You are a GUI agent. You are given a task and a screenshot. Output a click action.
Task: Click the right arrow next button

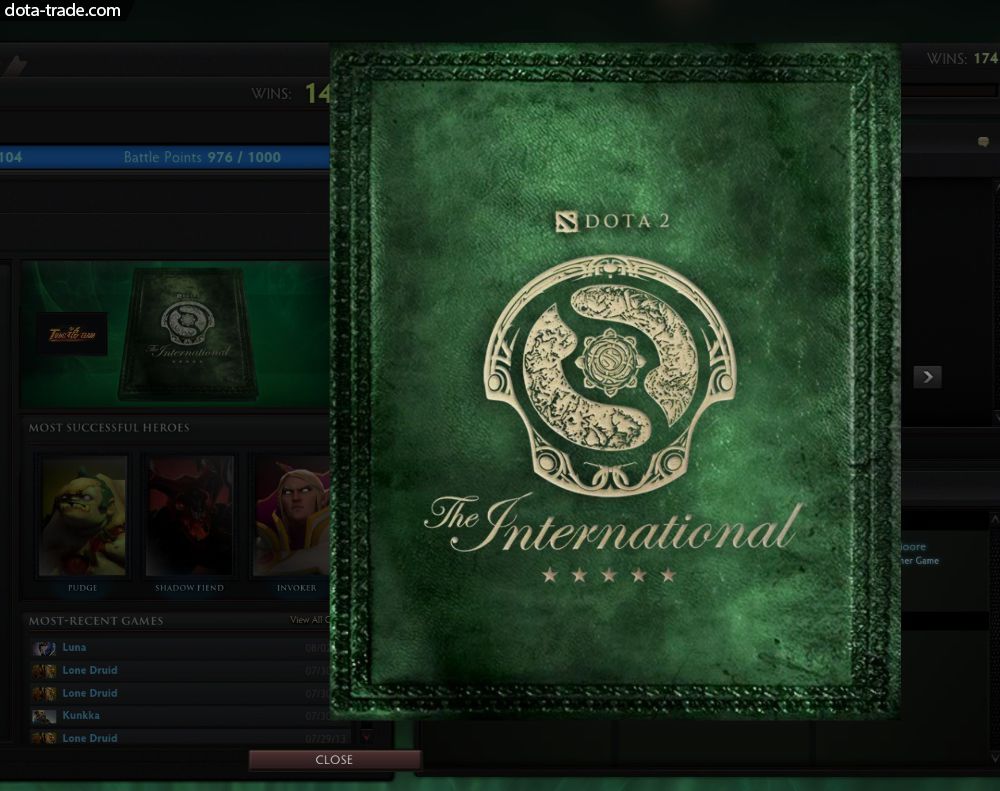pyautogui.click(x=927, y=377)
